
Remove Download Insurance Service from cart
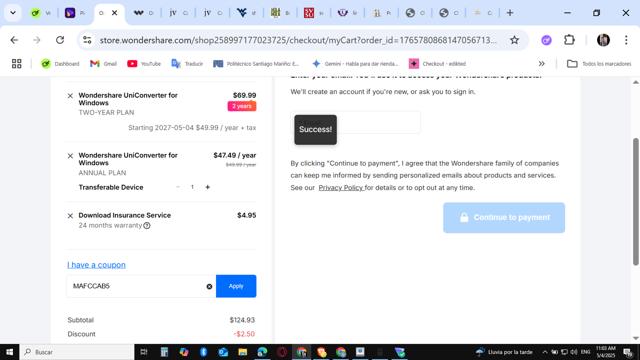click(70, 216)
